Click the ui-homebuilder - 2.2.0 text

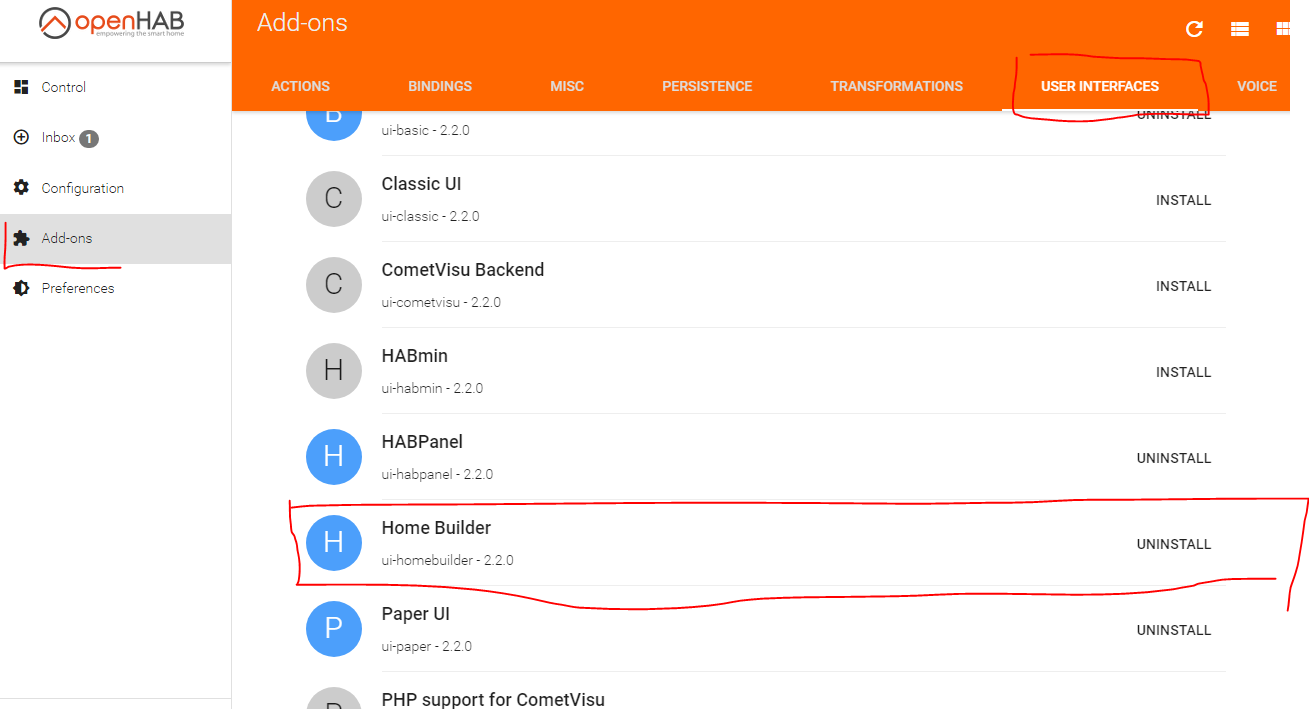click(447, 560)
